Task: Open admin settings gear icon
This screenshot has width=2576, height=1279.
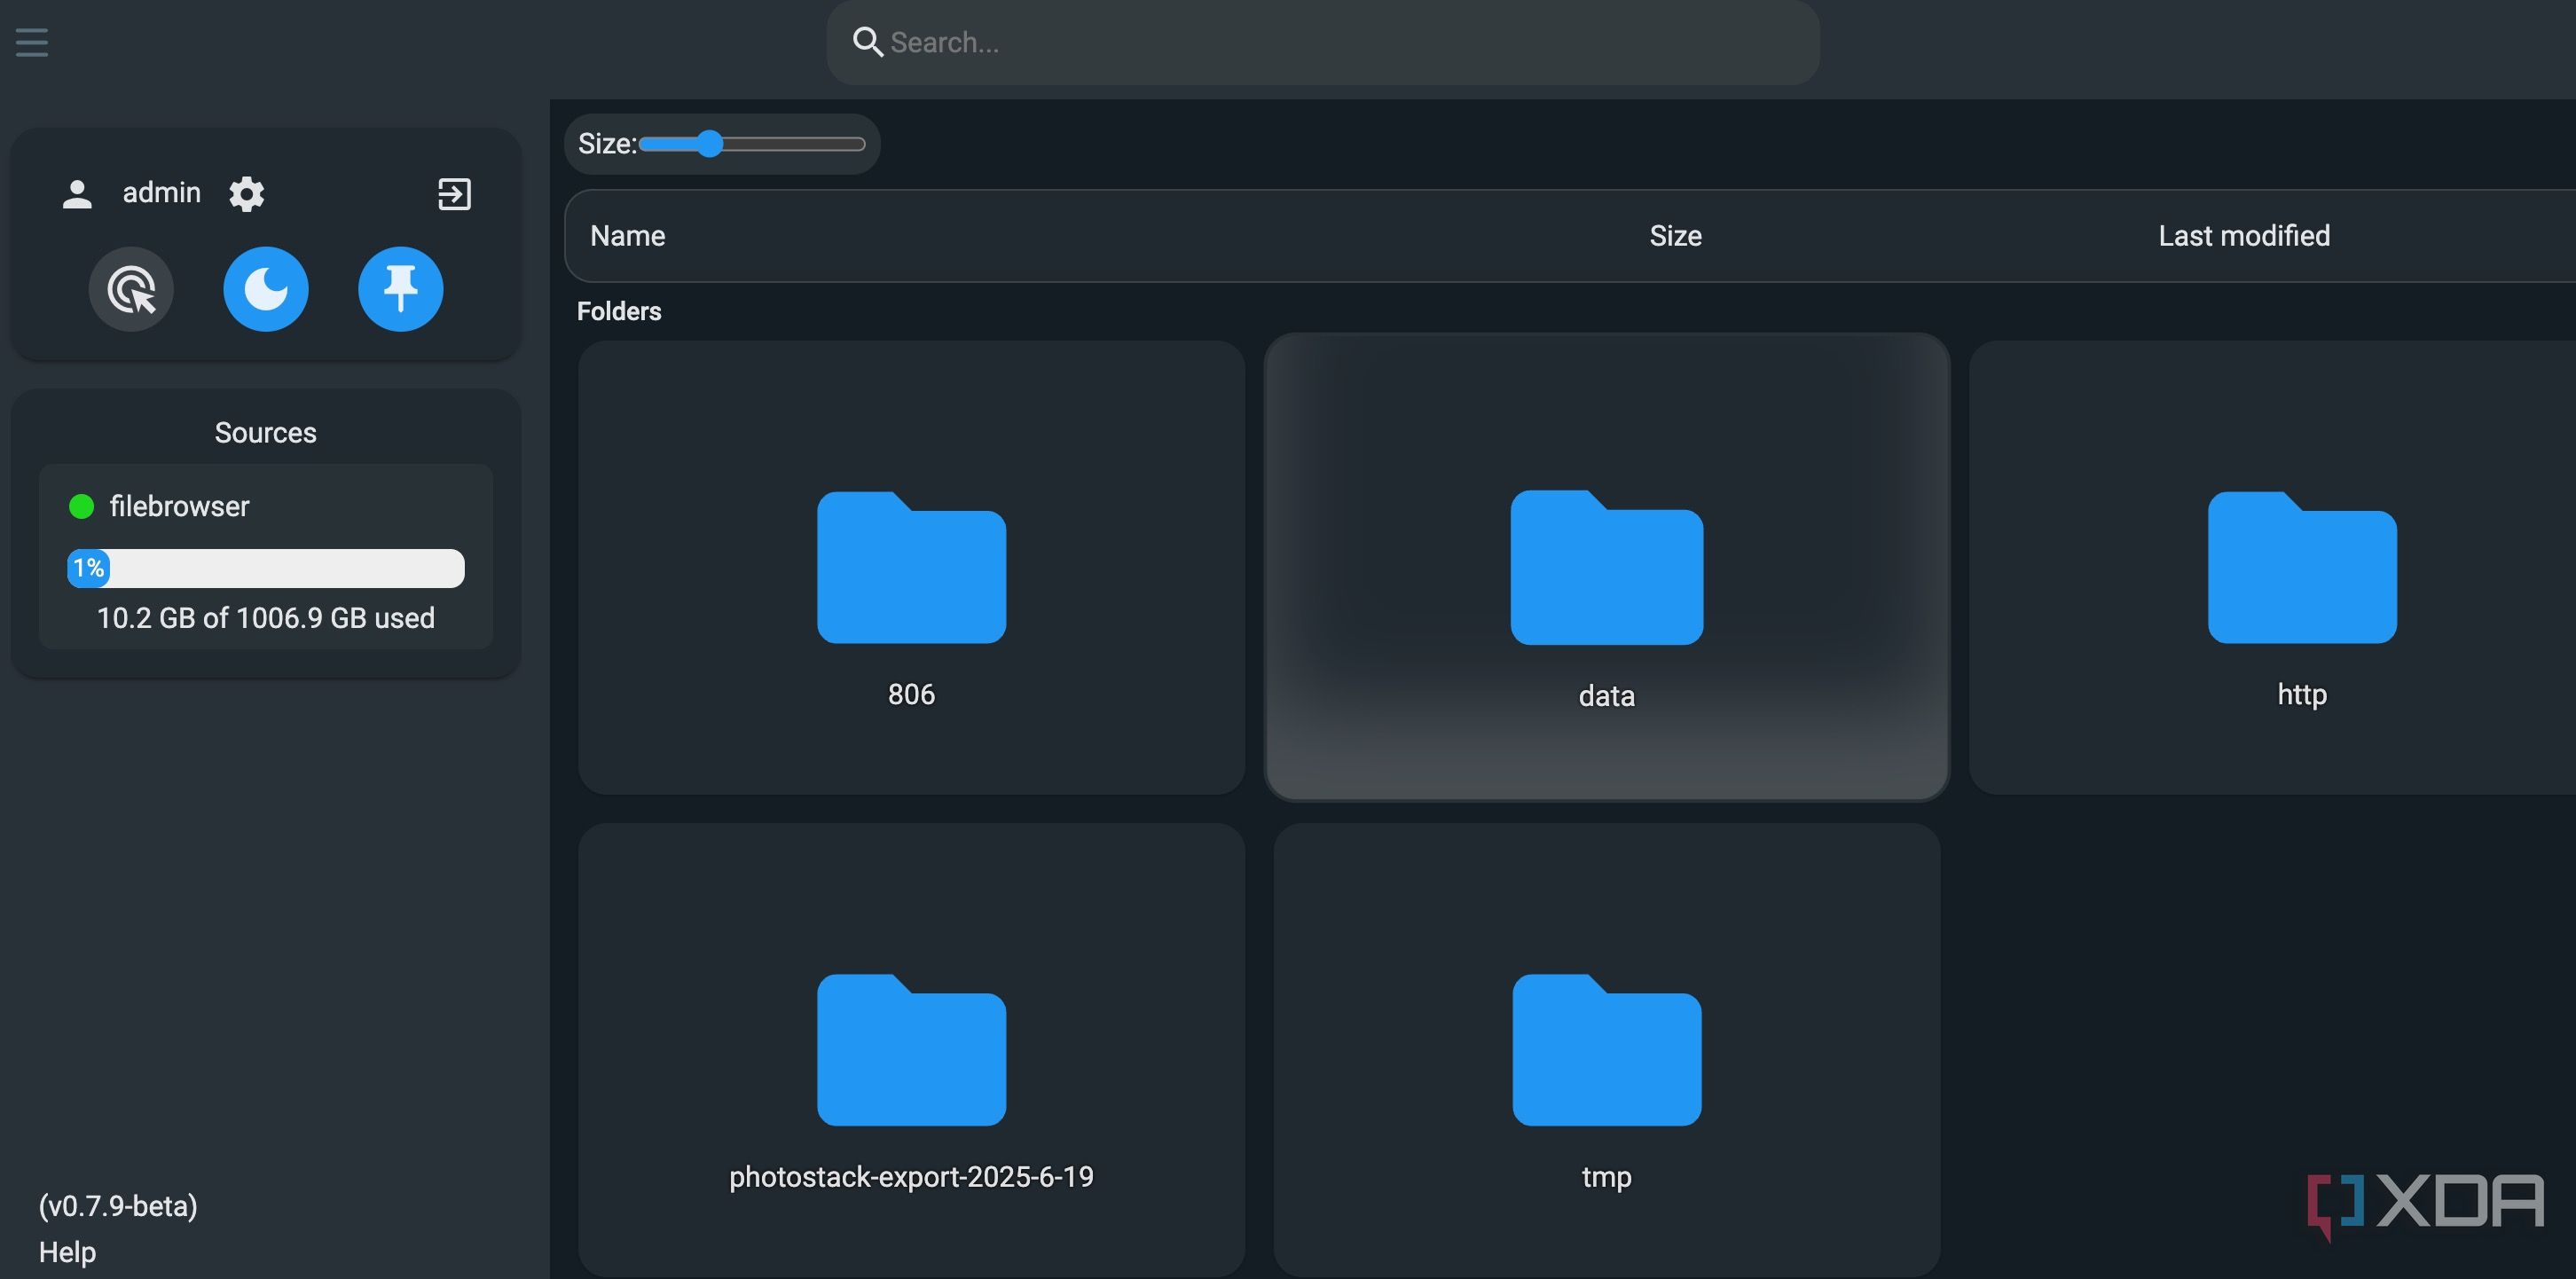Action: [x=246, y=193]
